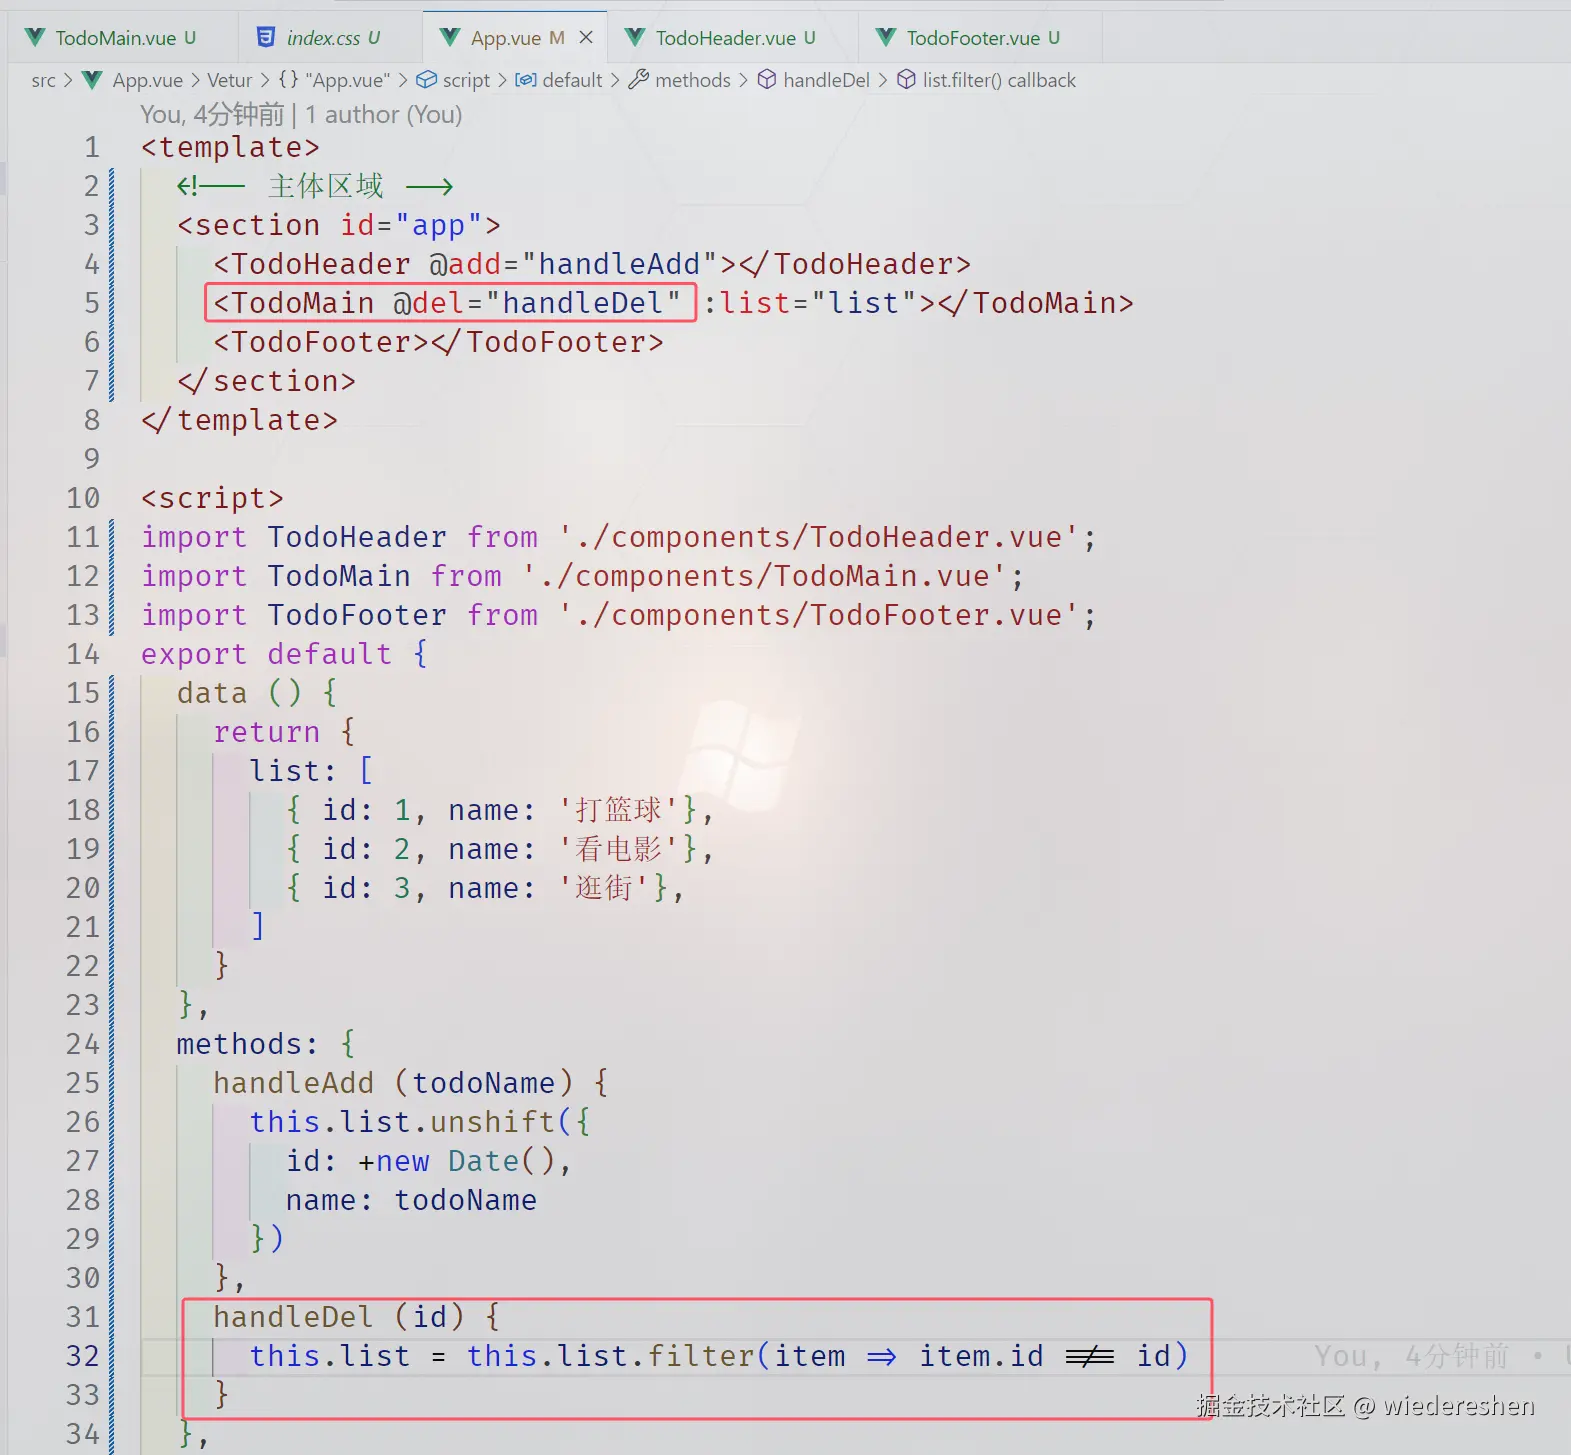This screenshot has width=1571, height=1455.
Task: Click the 主体区域 comment text
Action: point(326,186)
